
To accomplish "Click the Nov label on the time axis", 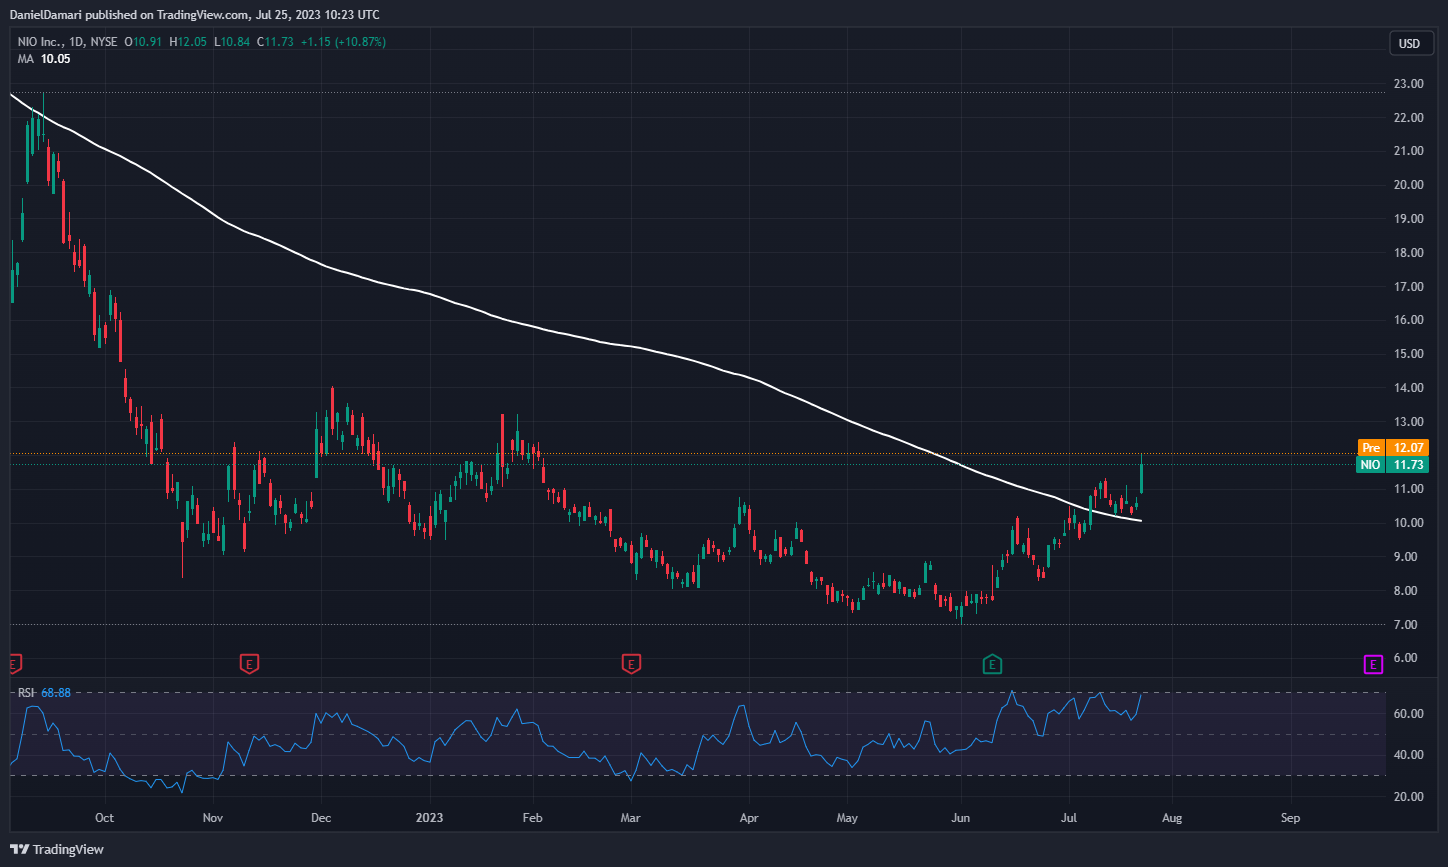I will click(211, 818).
